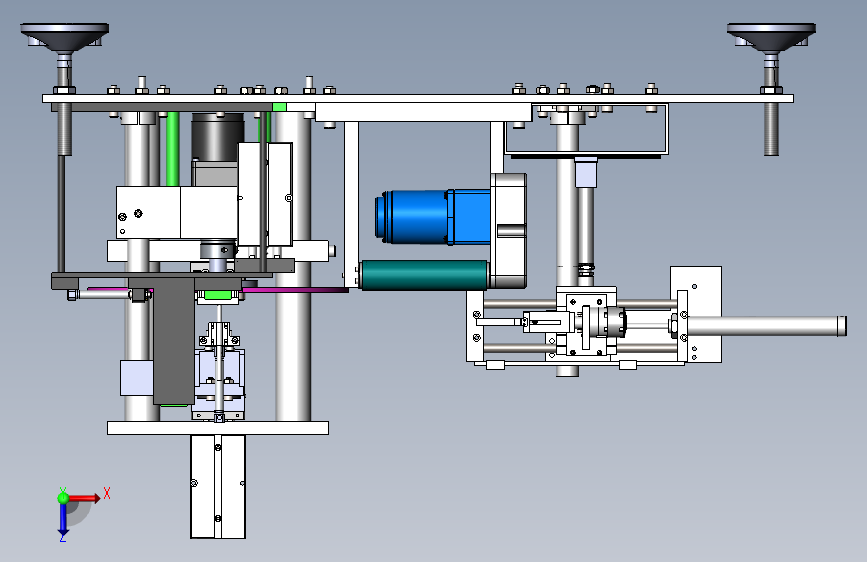This screenshot has height=562, width=867.
Task: Select the blue motor in the model
Action: pos(432,217)
